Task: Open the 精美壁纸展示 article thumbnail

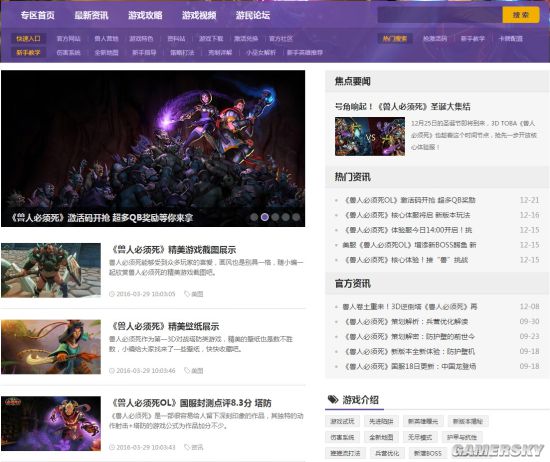Action: coord(51,347)
